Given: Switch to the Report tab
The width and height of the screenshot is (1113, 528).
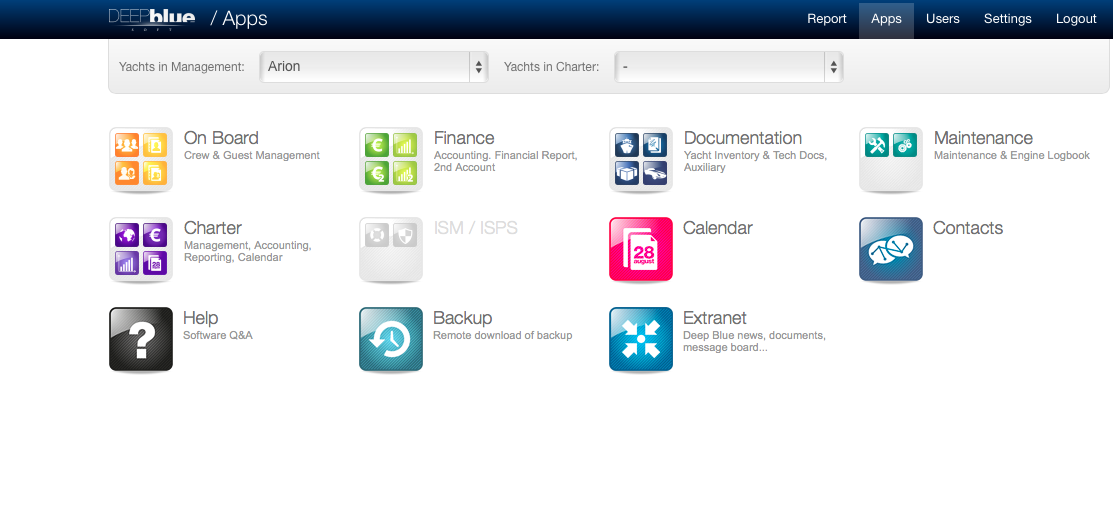Looking at the screenshot, I should click(826, 19).
